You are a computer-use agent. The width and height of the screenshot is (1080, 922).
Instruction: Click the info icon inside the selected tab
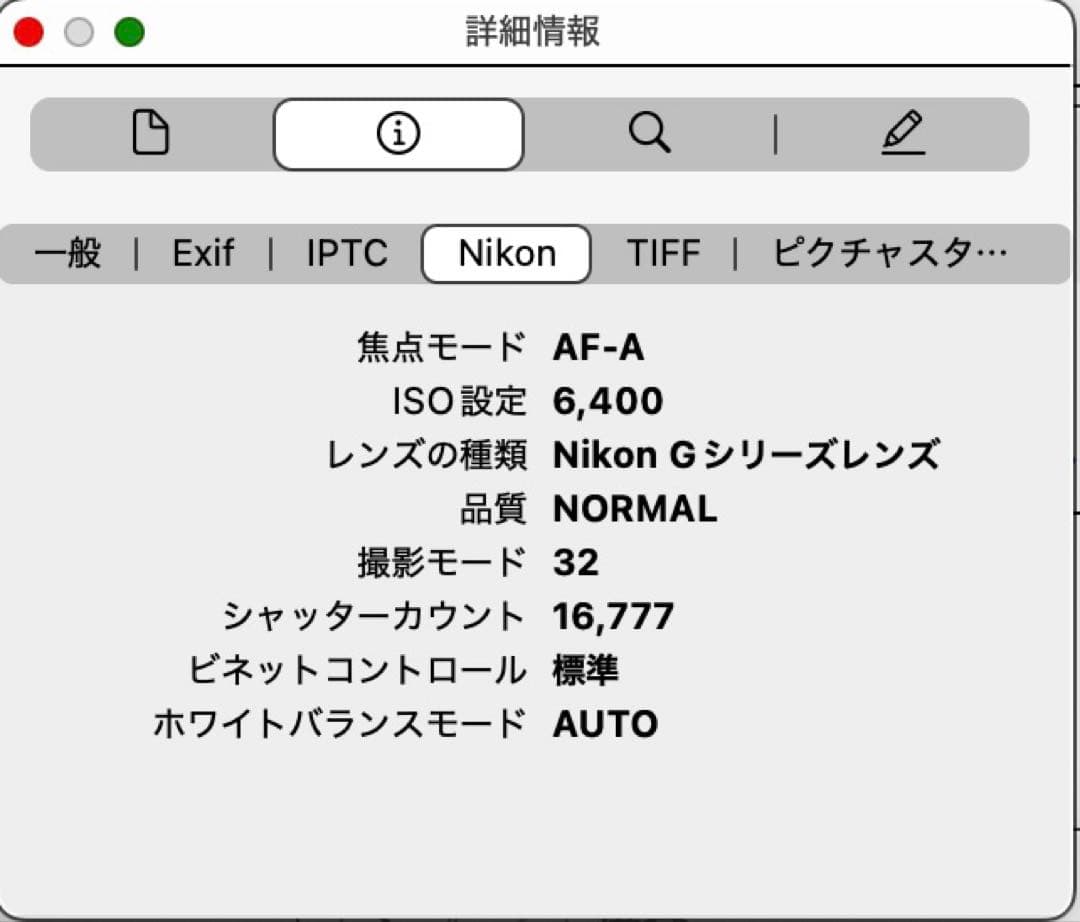click(397, 133)
